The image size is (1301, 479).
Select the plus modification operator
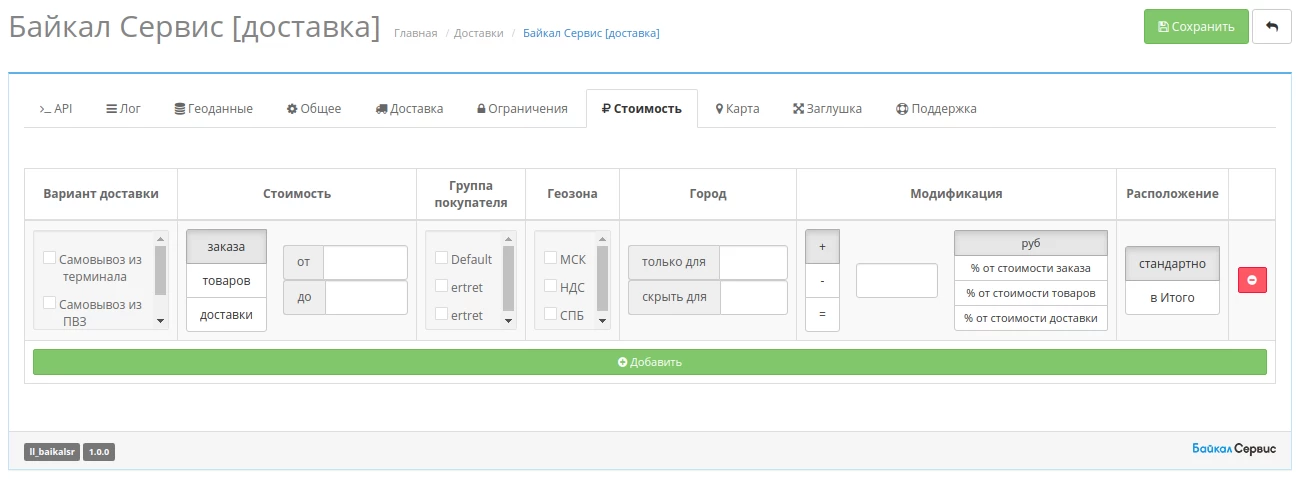(822, 246)
